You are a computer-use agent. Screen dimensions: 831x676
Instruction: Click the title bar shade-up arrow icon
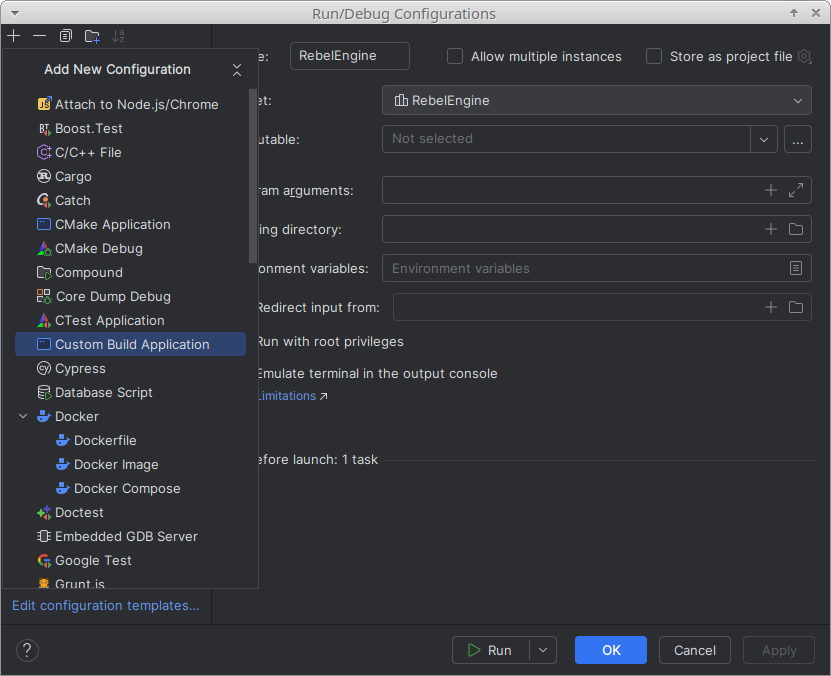click(794, 13)
